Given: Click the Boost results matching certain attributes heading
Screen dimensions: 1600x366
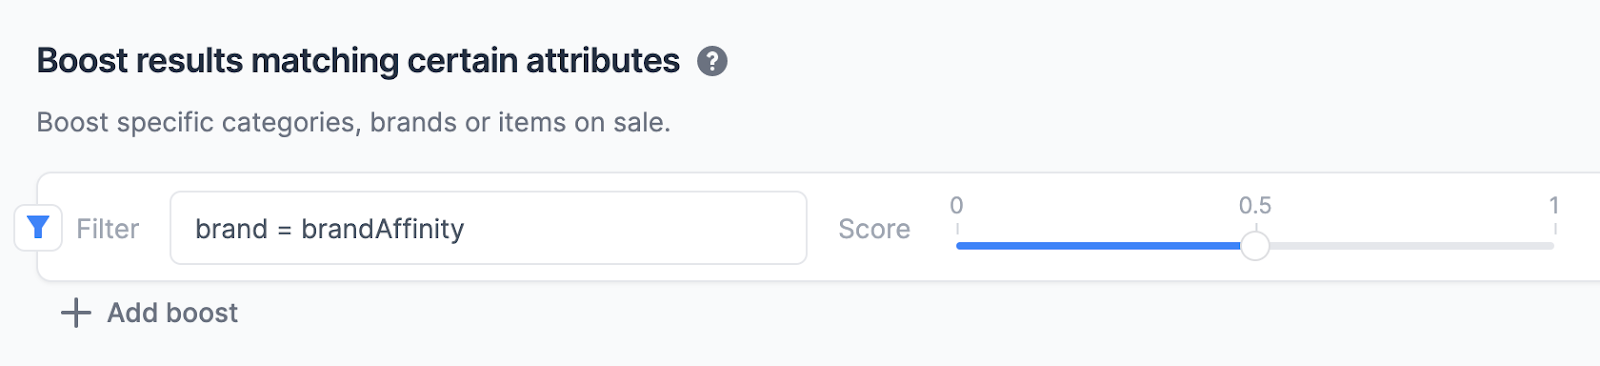Looking at the screenshot, I should coord(358,61).
